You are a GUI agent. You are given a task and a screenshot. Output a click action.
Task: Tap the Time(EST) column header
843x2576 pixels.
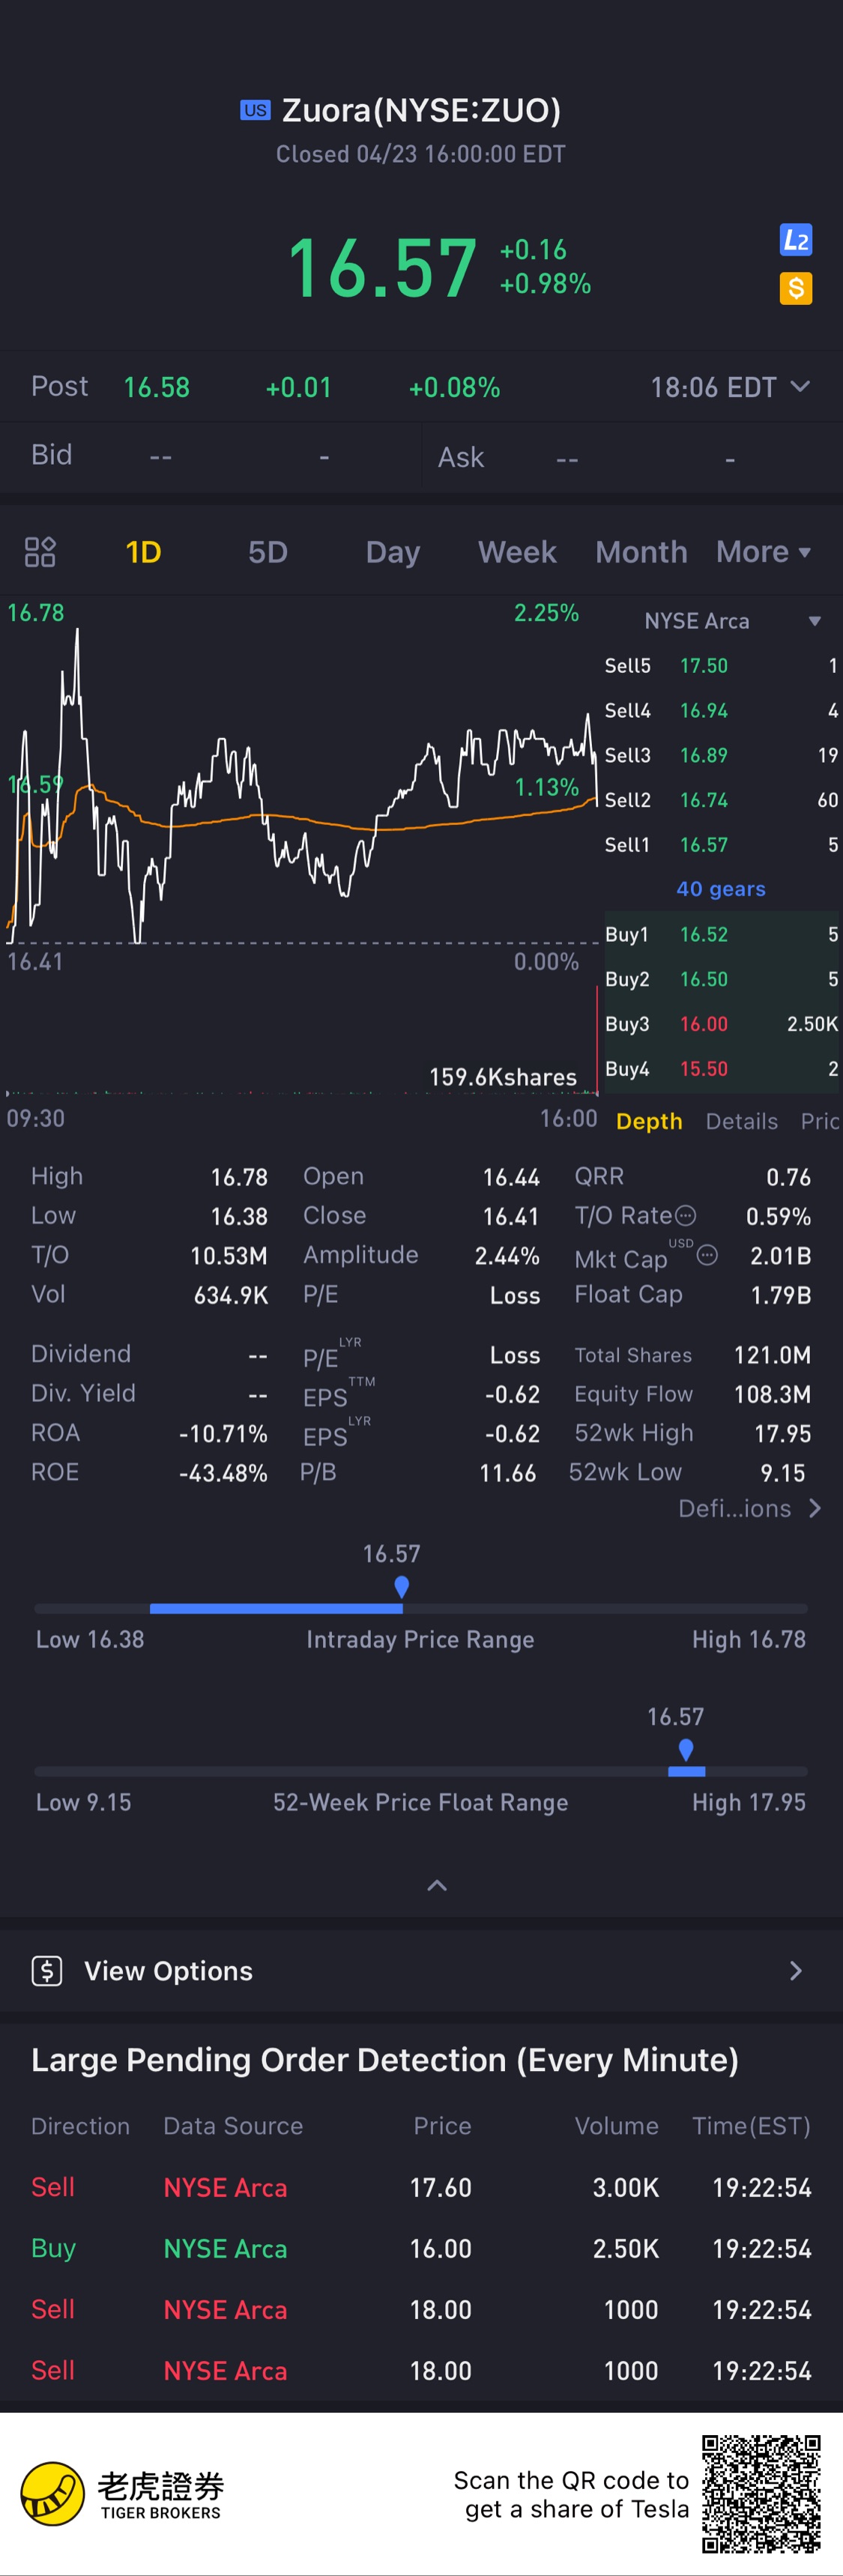pyautogui.click(x=751, y=2126)
